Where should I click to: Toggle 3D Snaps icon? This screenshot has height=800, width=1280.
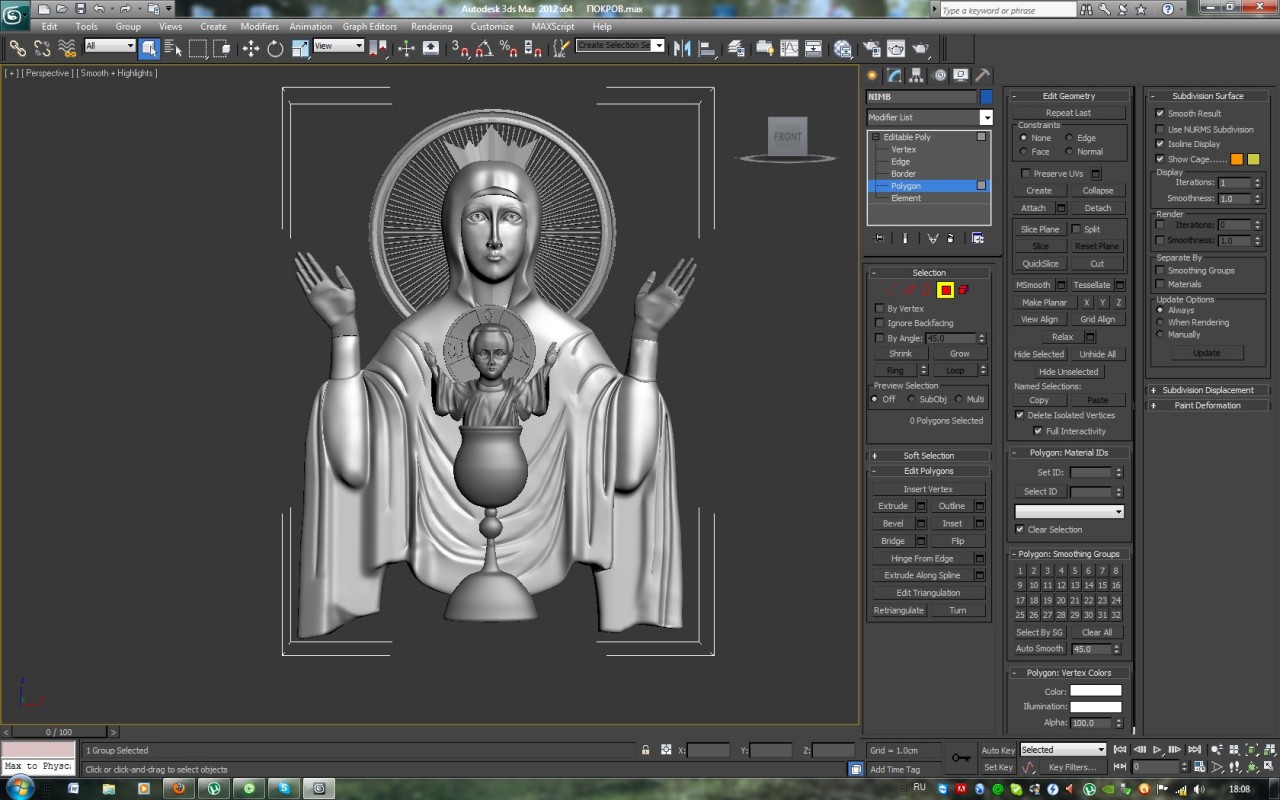(459, 48)
